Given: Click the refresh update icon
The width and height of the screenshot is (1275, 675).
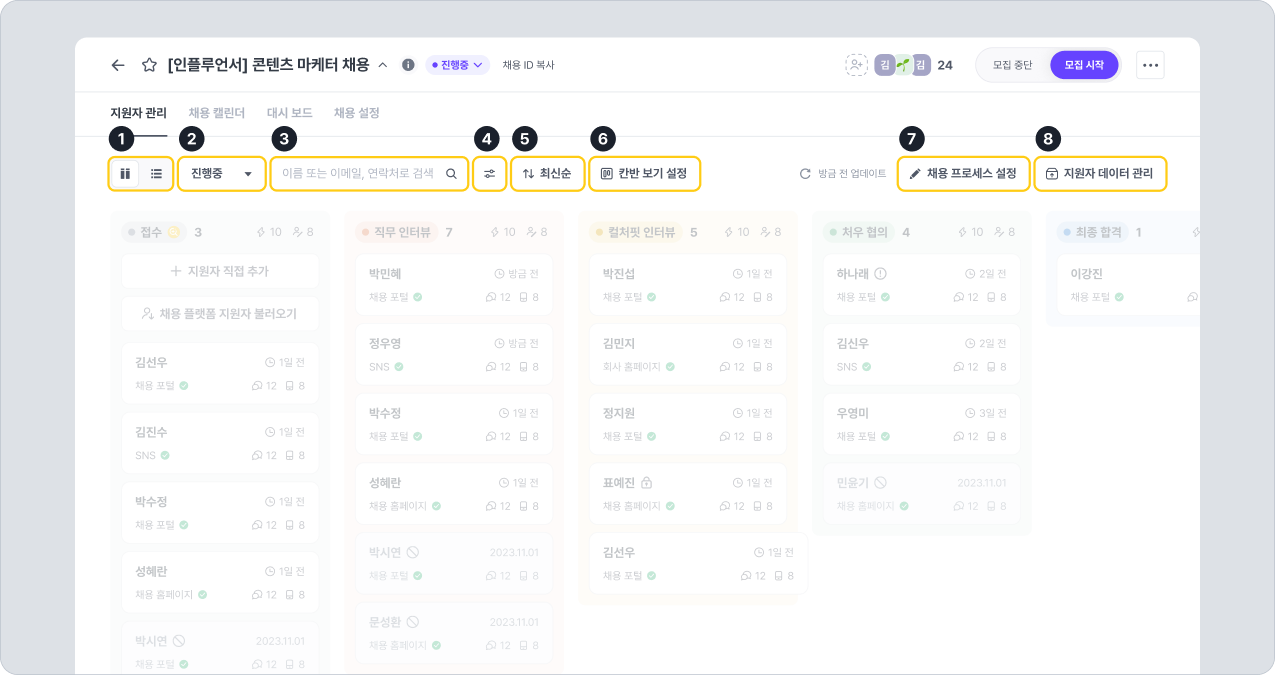Looking at the screenshot, I should [x=805, y=174].
